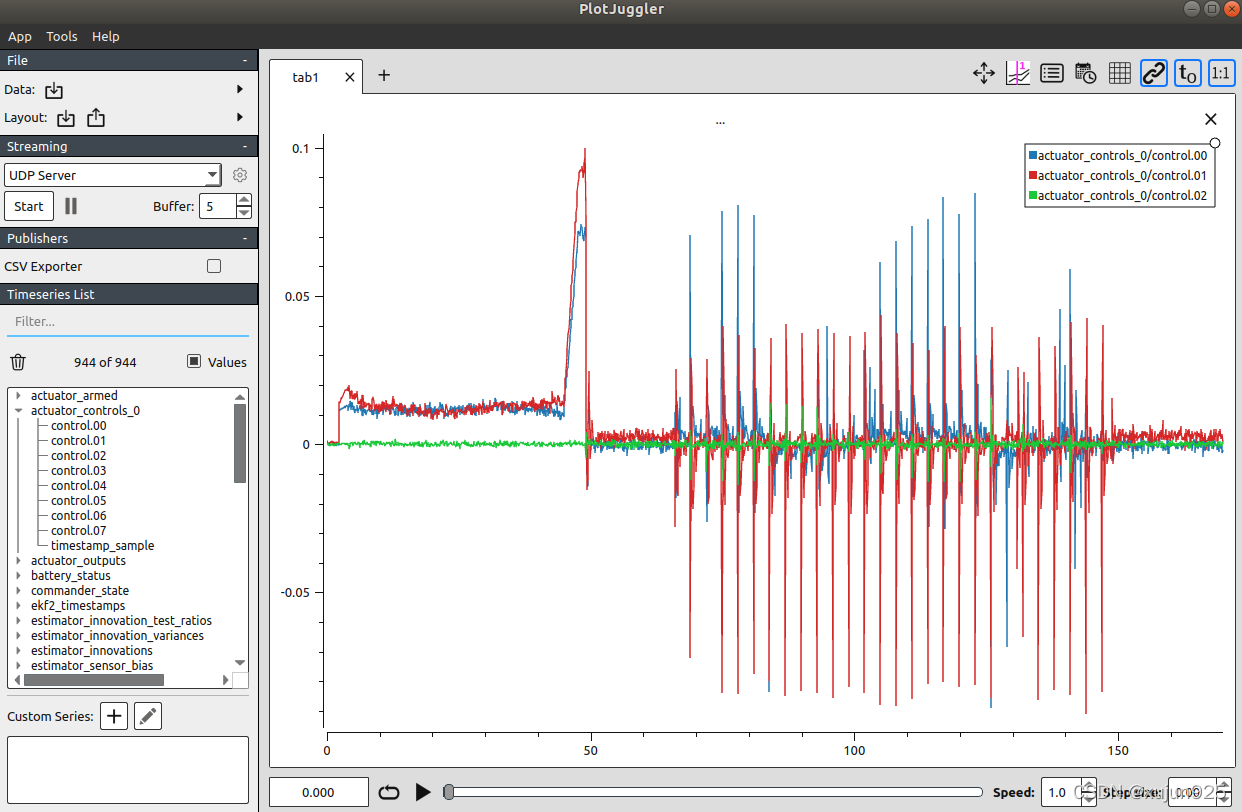Click the 0.000 time field
Viewport: 1242px width, 812px height.
coord(318,792)
